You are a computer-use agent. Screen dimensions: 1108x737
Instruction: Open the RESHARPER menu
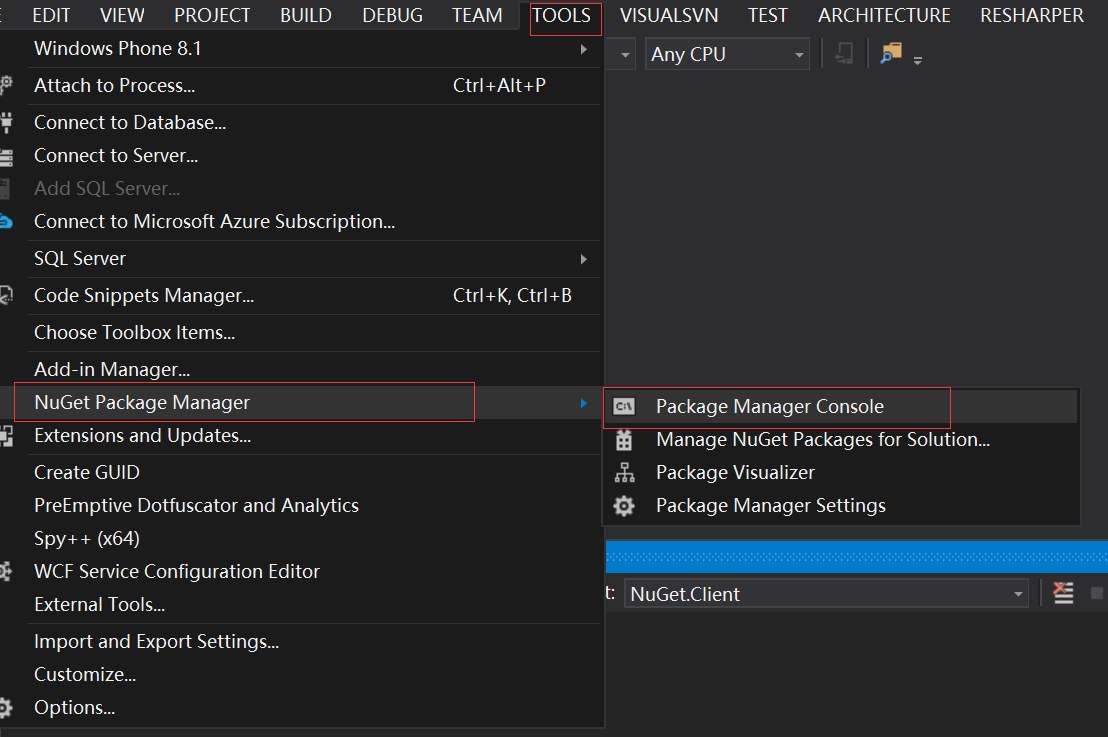1032,15
